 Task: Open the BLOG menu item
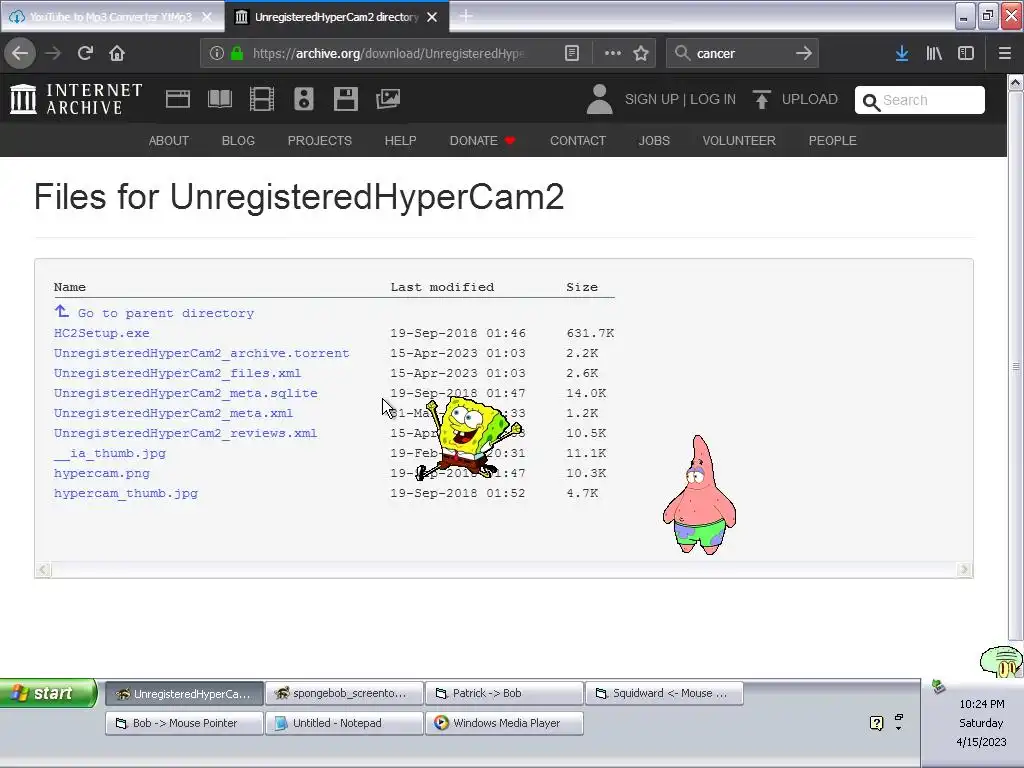(238, 140)
